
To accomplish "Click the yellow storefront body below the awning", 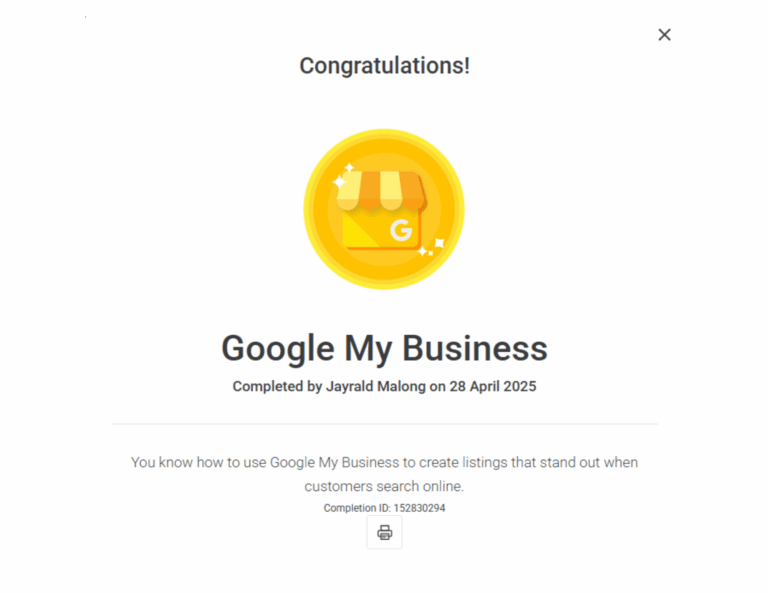I will tap(381, 230).
